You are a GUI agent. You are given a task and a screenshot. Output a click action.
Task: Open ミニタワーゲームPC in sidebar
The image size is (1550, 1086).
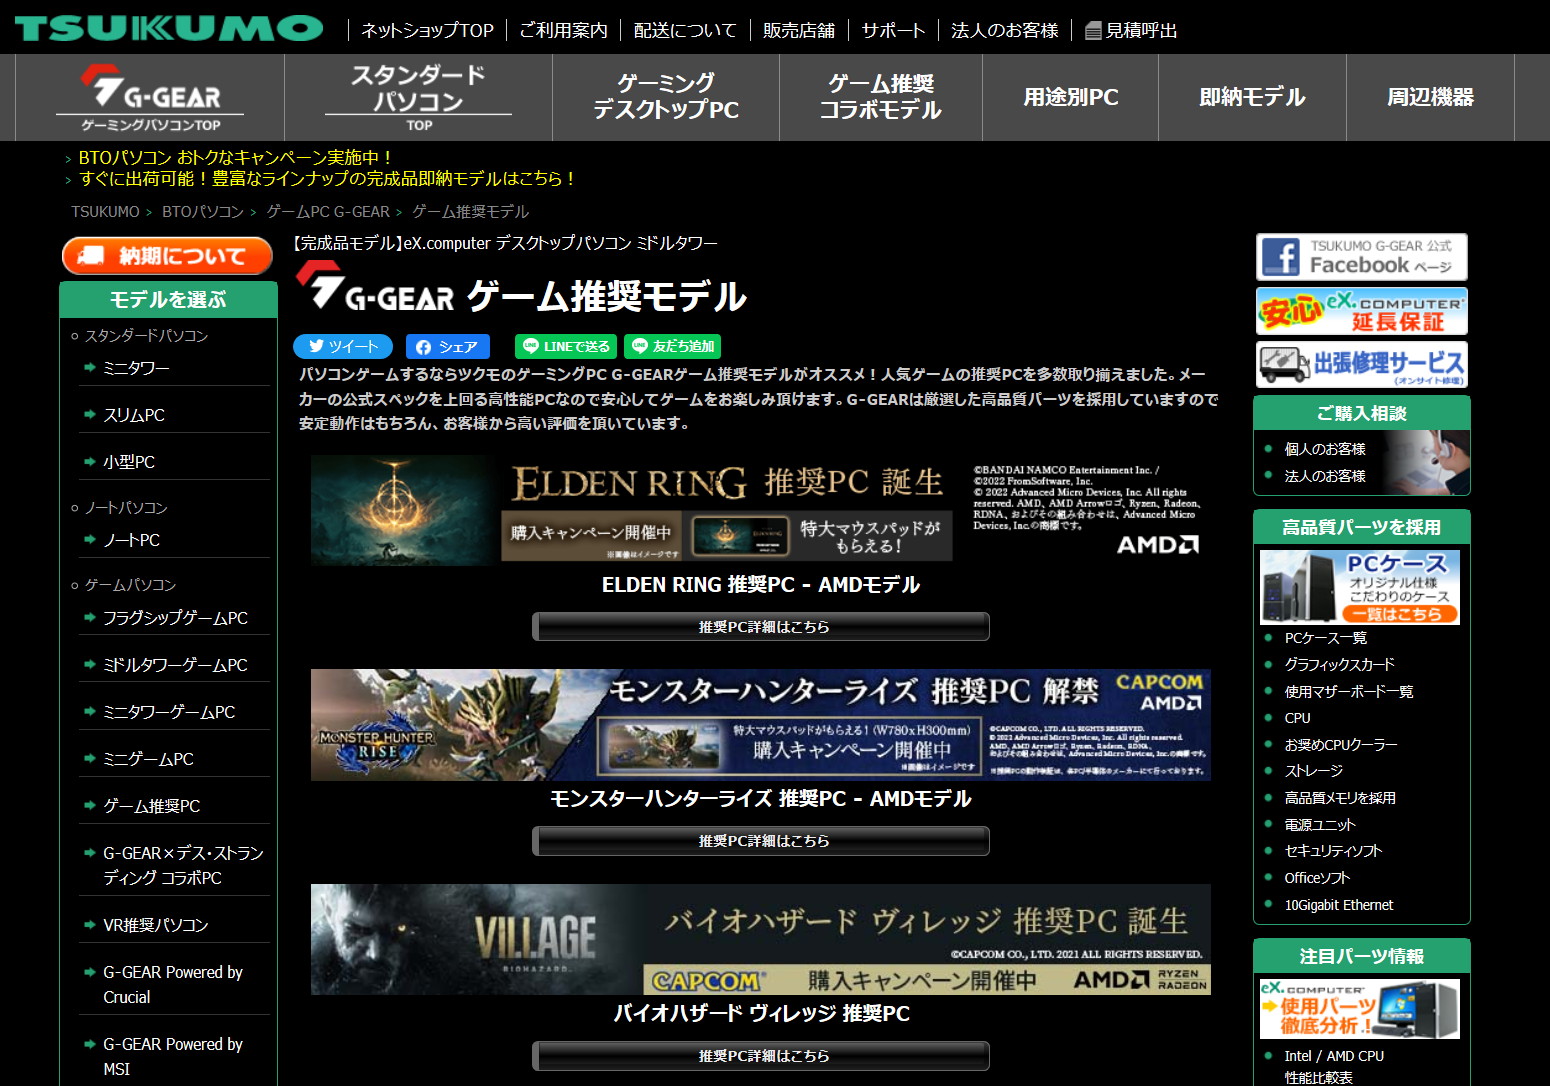tap(169, 712)
